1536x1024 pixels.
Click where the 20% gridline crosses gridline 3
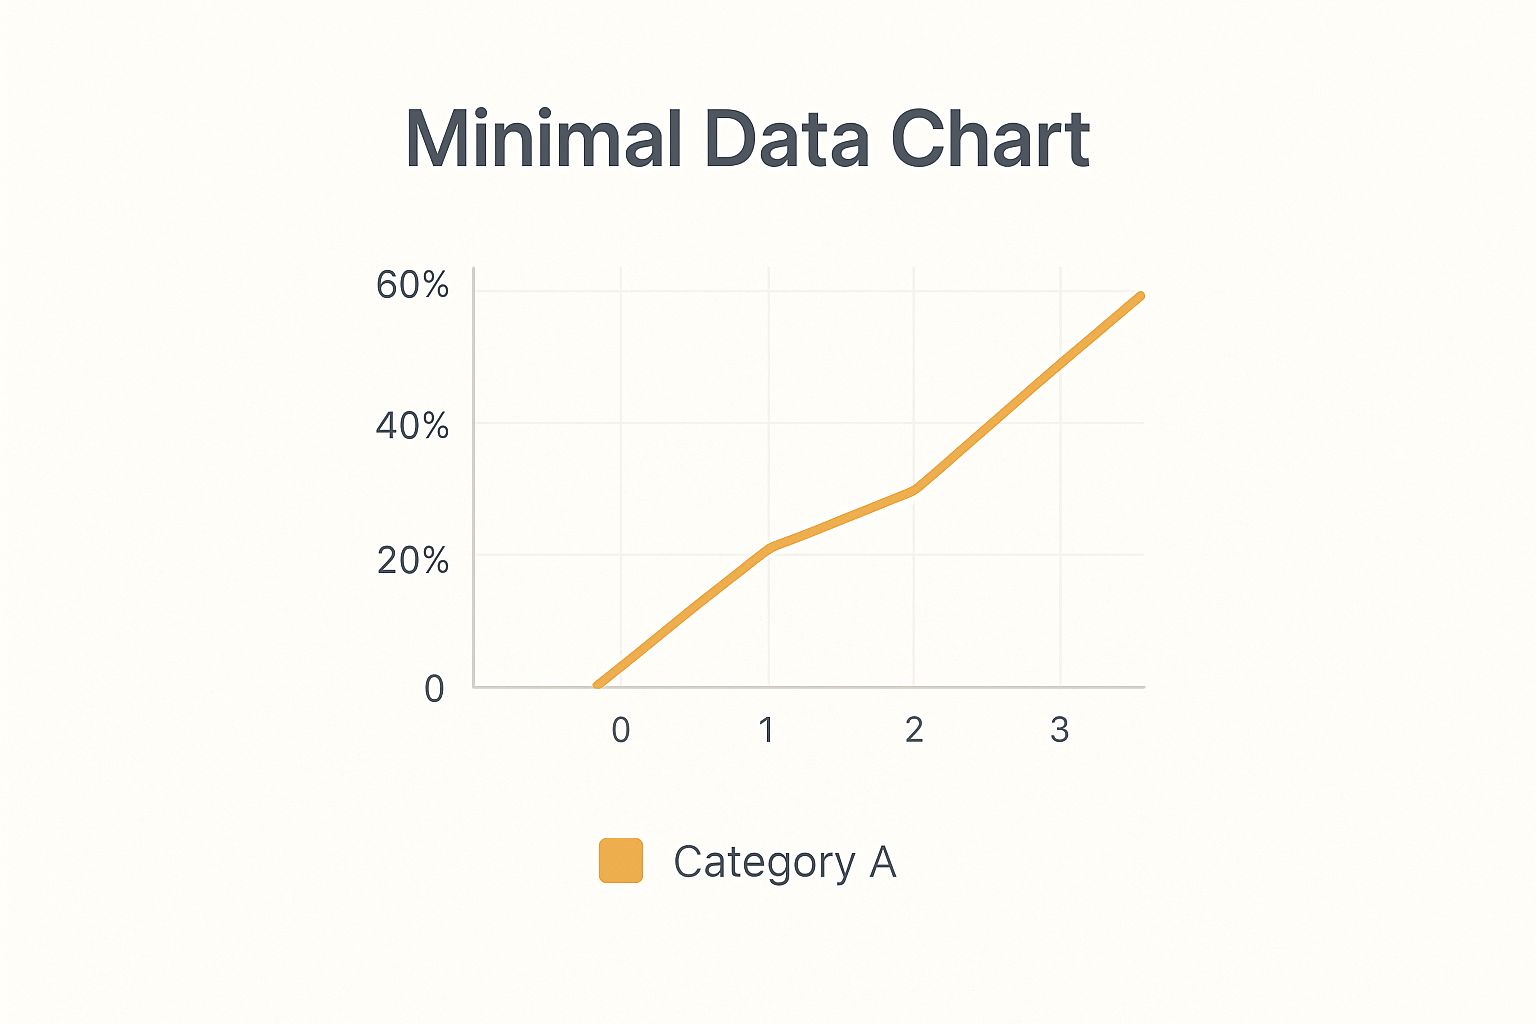pyautogui.click(x=1060, y=554)
